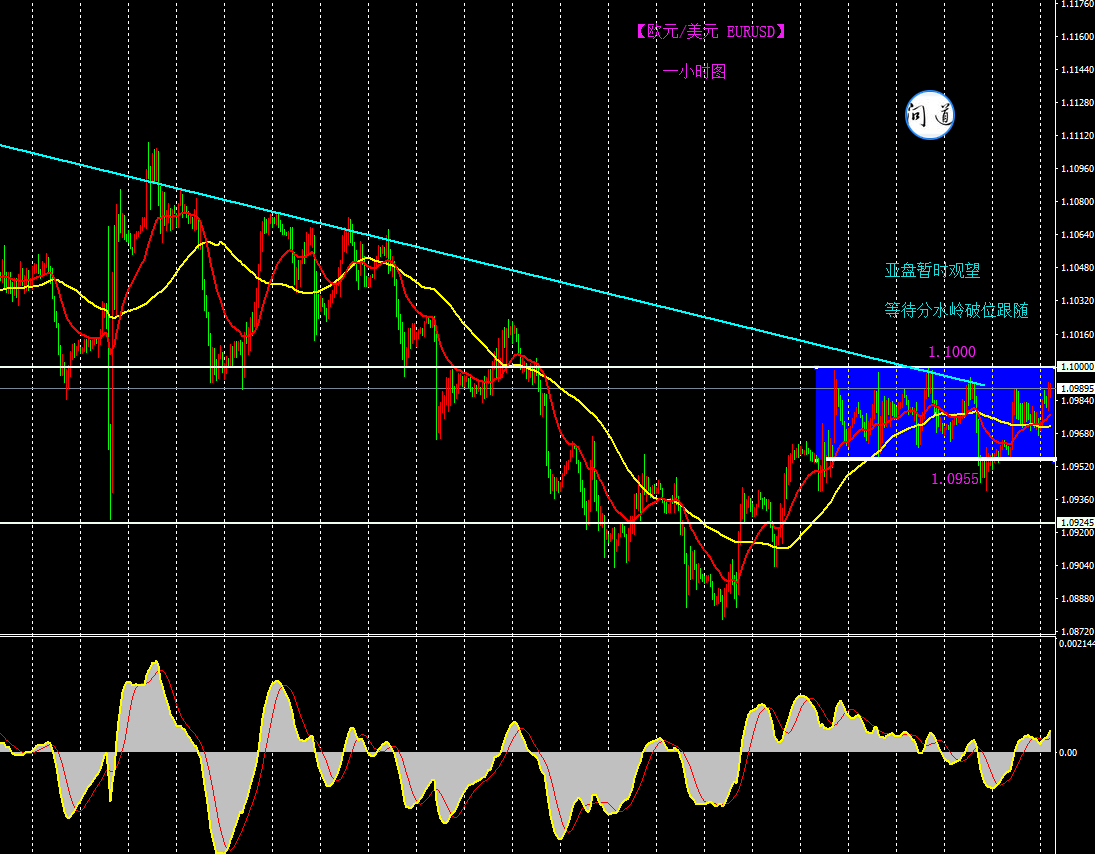
Task: Click the 1.09895 current price tag
Action: 1075,388
